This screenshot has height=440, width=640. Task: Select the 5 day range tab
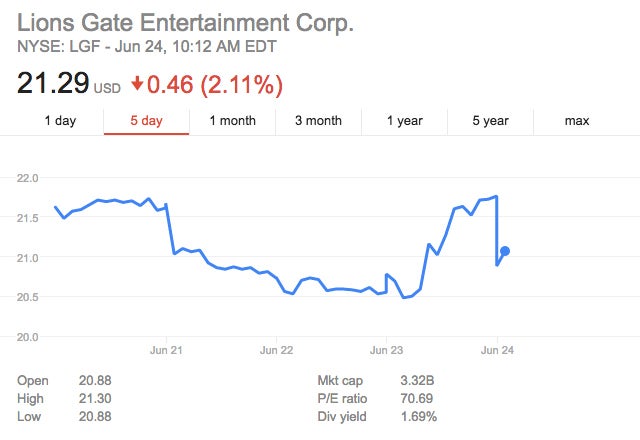[x=146, y=121]
